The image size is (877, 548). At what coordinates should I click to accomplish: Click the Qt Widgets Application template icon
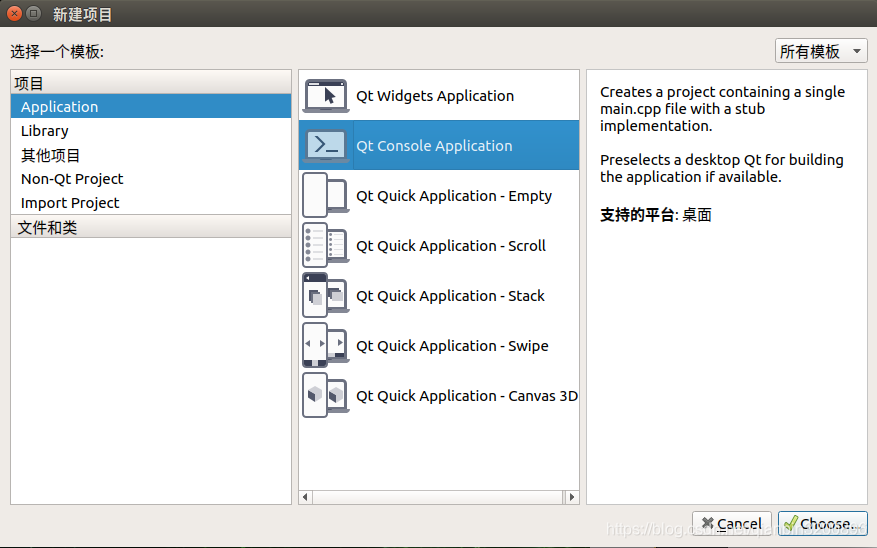point(326,96)
